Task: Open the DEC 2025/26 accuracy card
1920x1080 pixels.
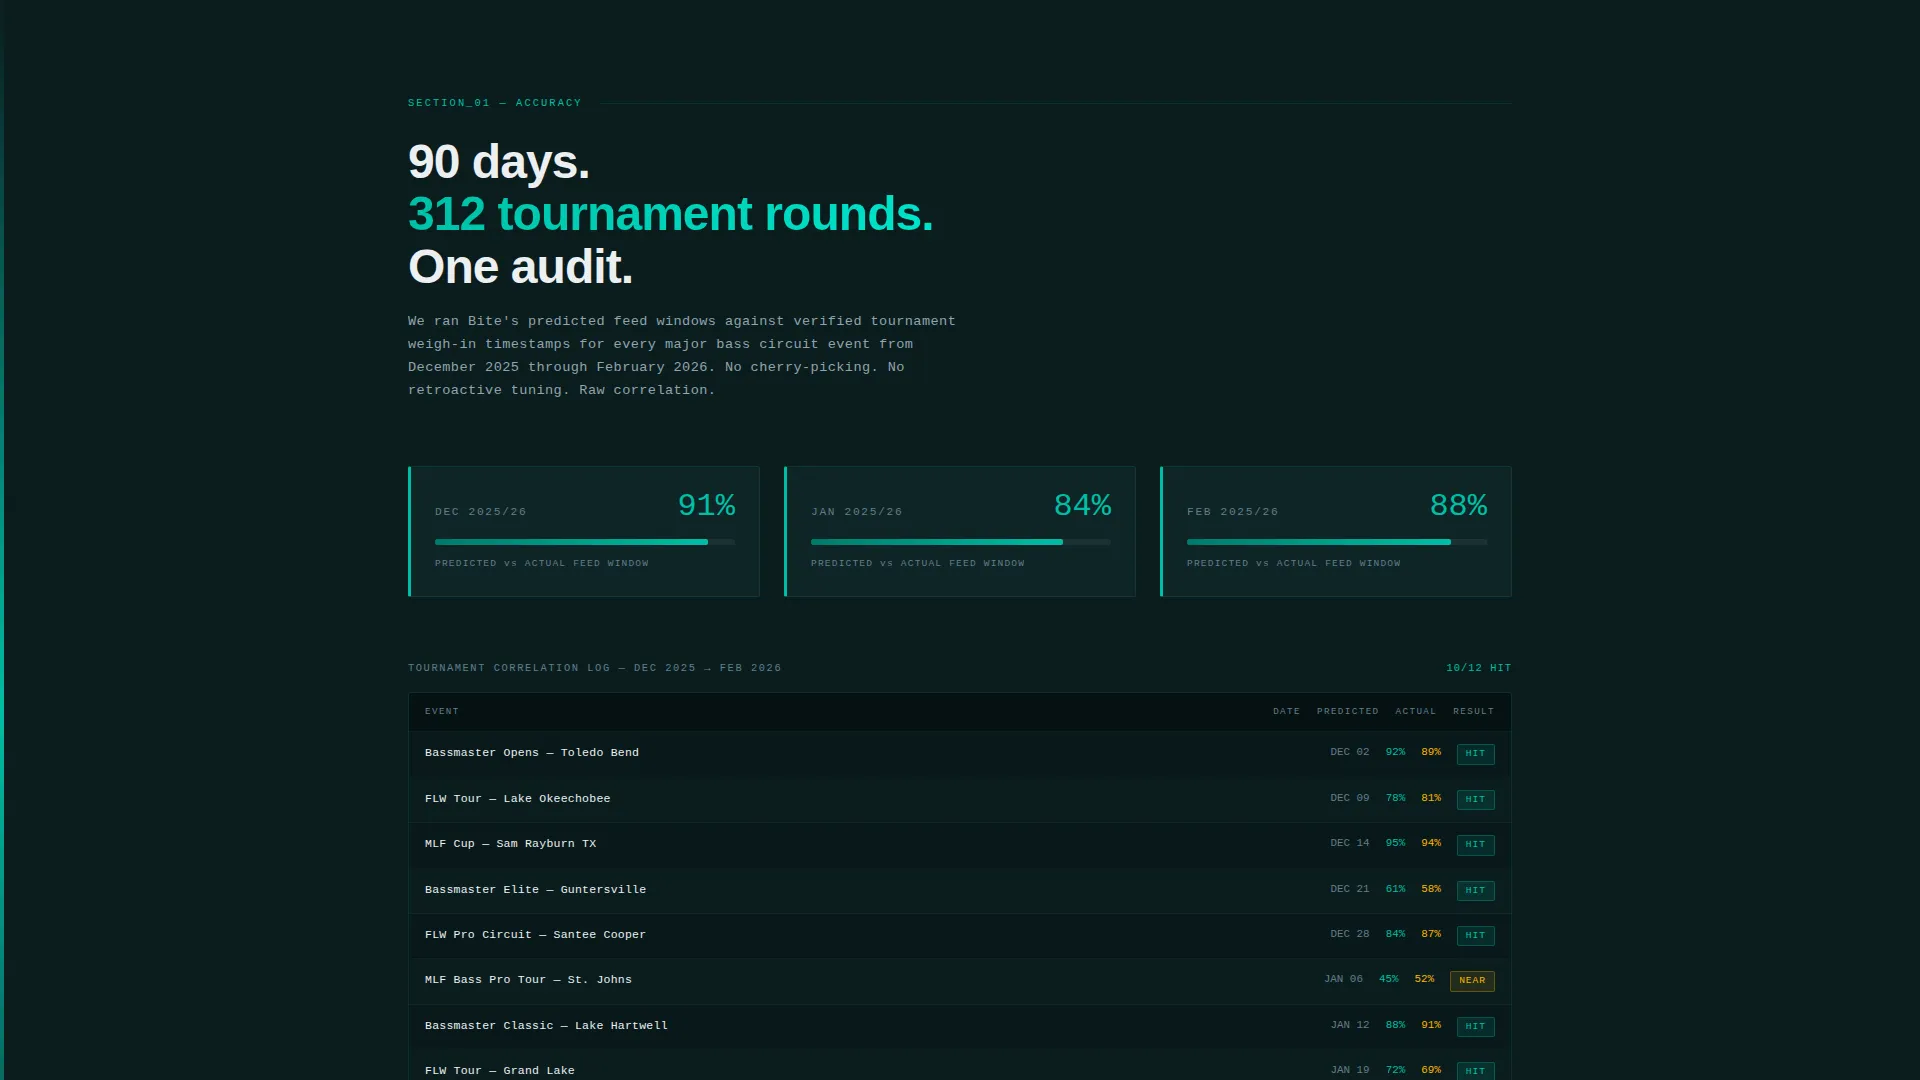Action: click(x=584, y=531)
